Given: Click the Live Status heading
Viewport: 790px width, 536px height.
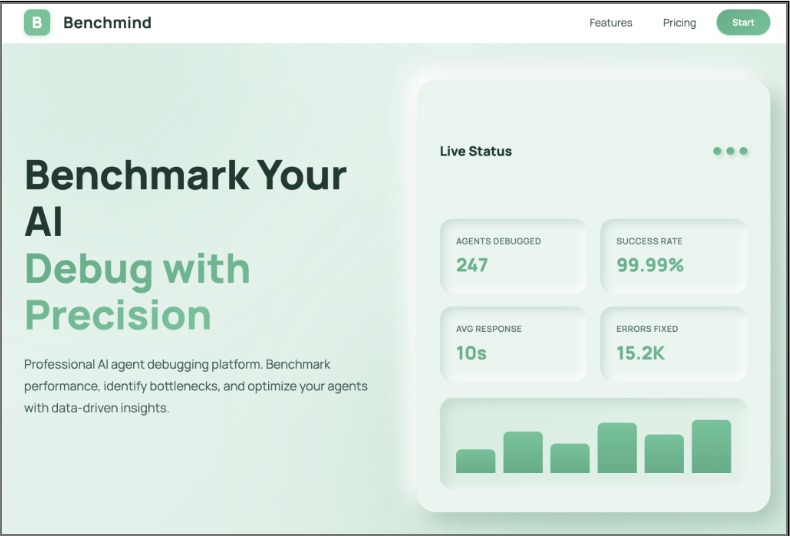Looking at the screenshot, I should (x=476, y=151).
